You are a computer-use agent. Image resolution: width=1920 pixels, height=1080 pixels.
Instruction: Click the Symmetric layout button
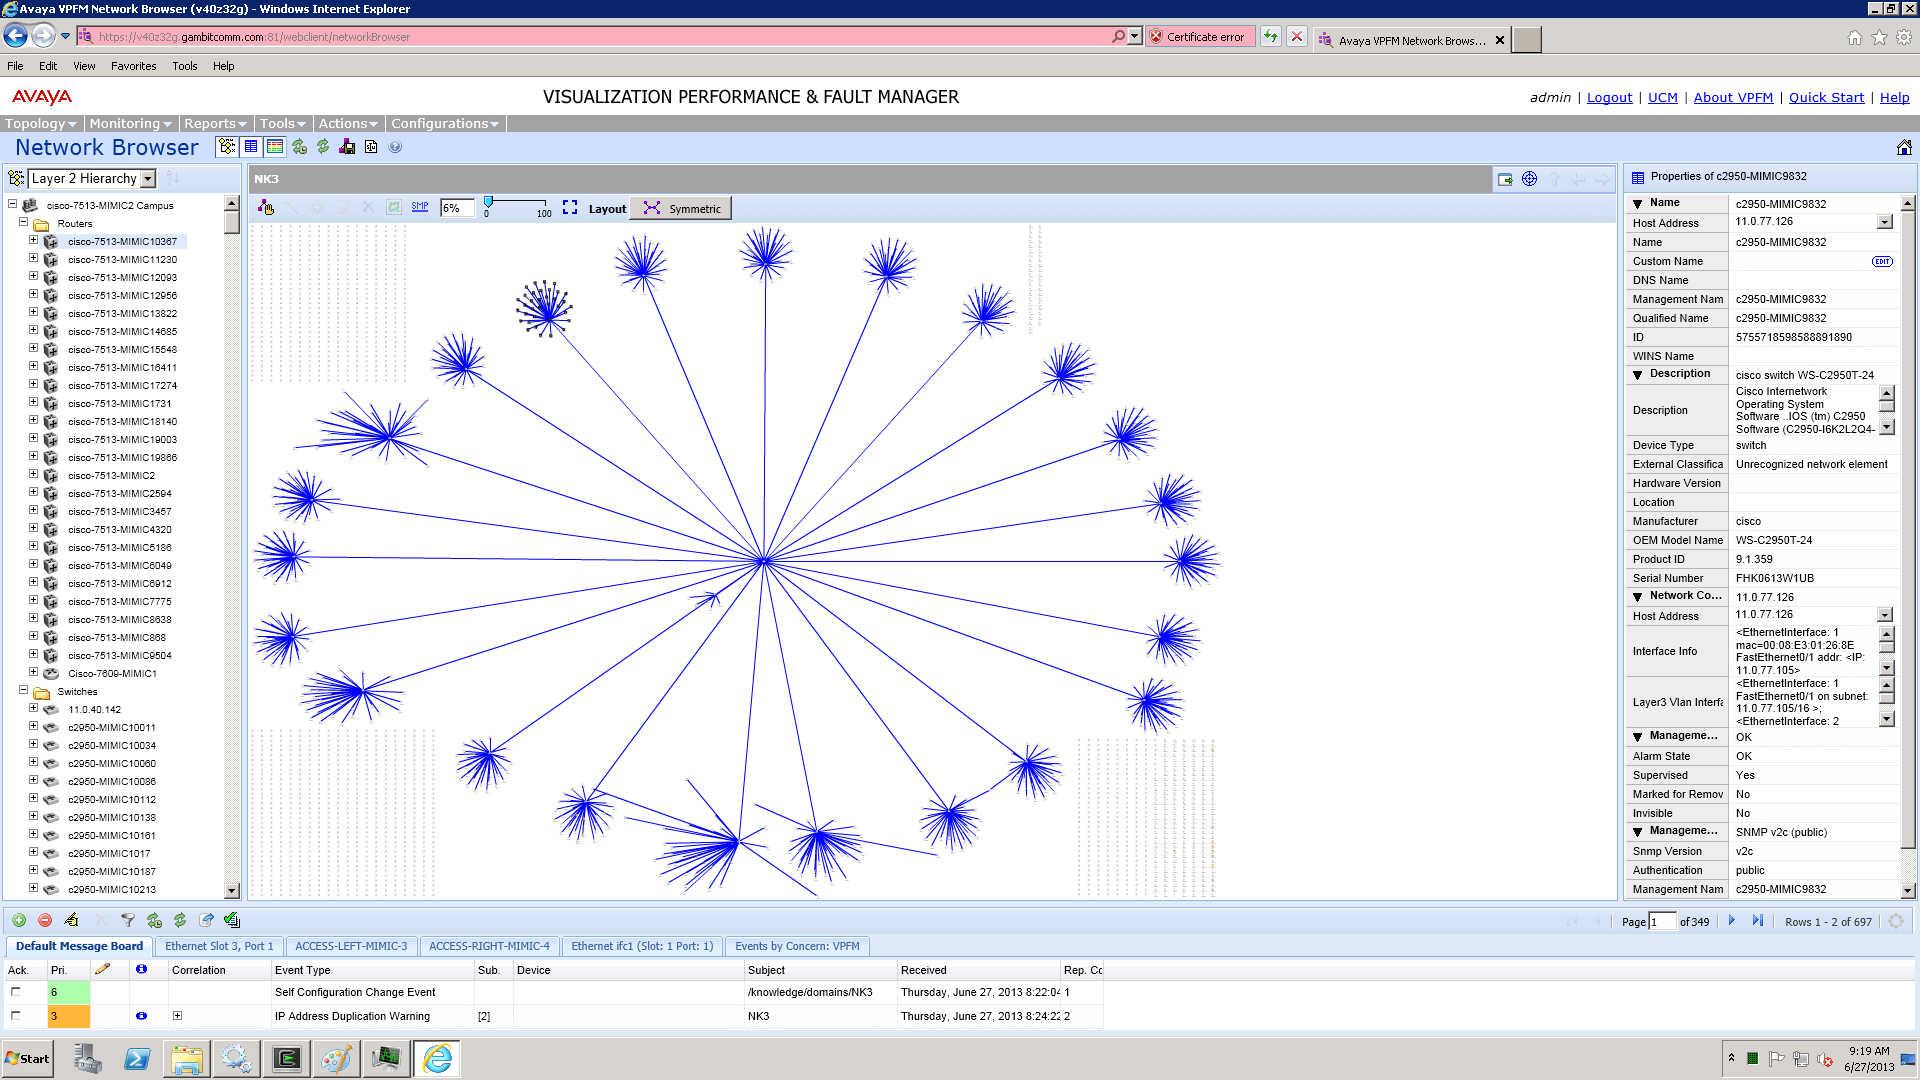pos(683,208)
